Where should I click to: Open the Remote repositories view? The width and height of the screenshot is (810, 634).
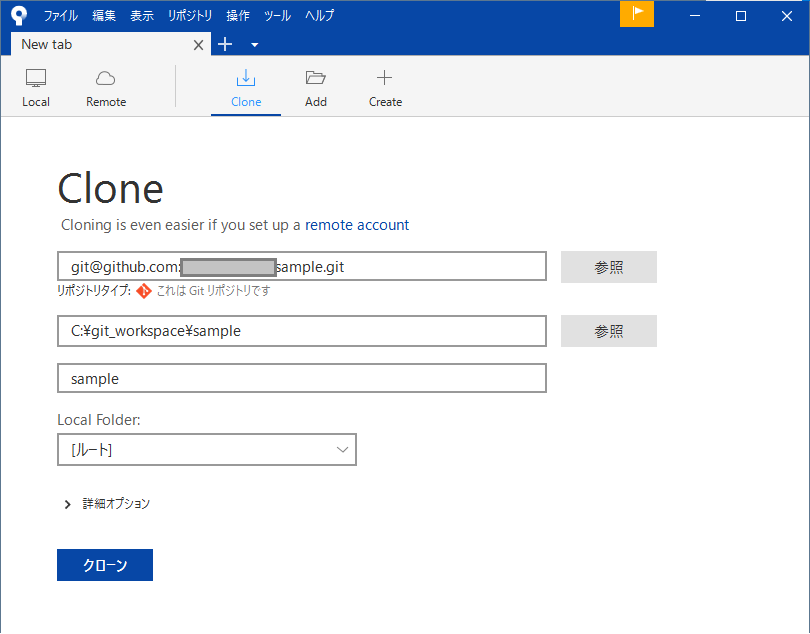pyautogui.click(x=106, y=88)
